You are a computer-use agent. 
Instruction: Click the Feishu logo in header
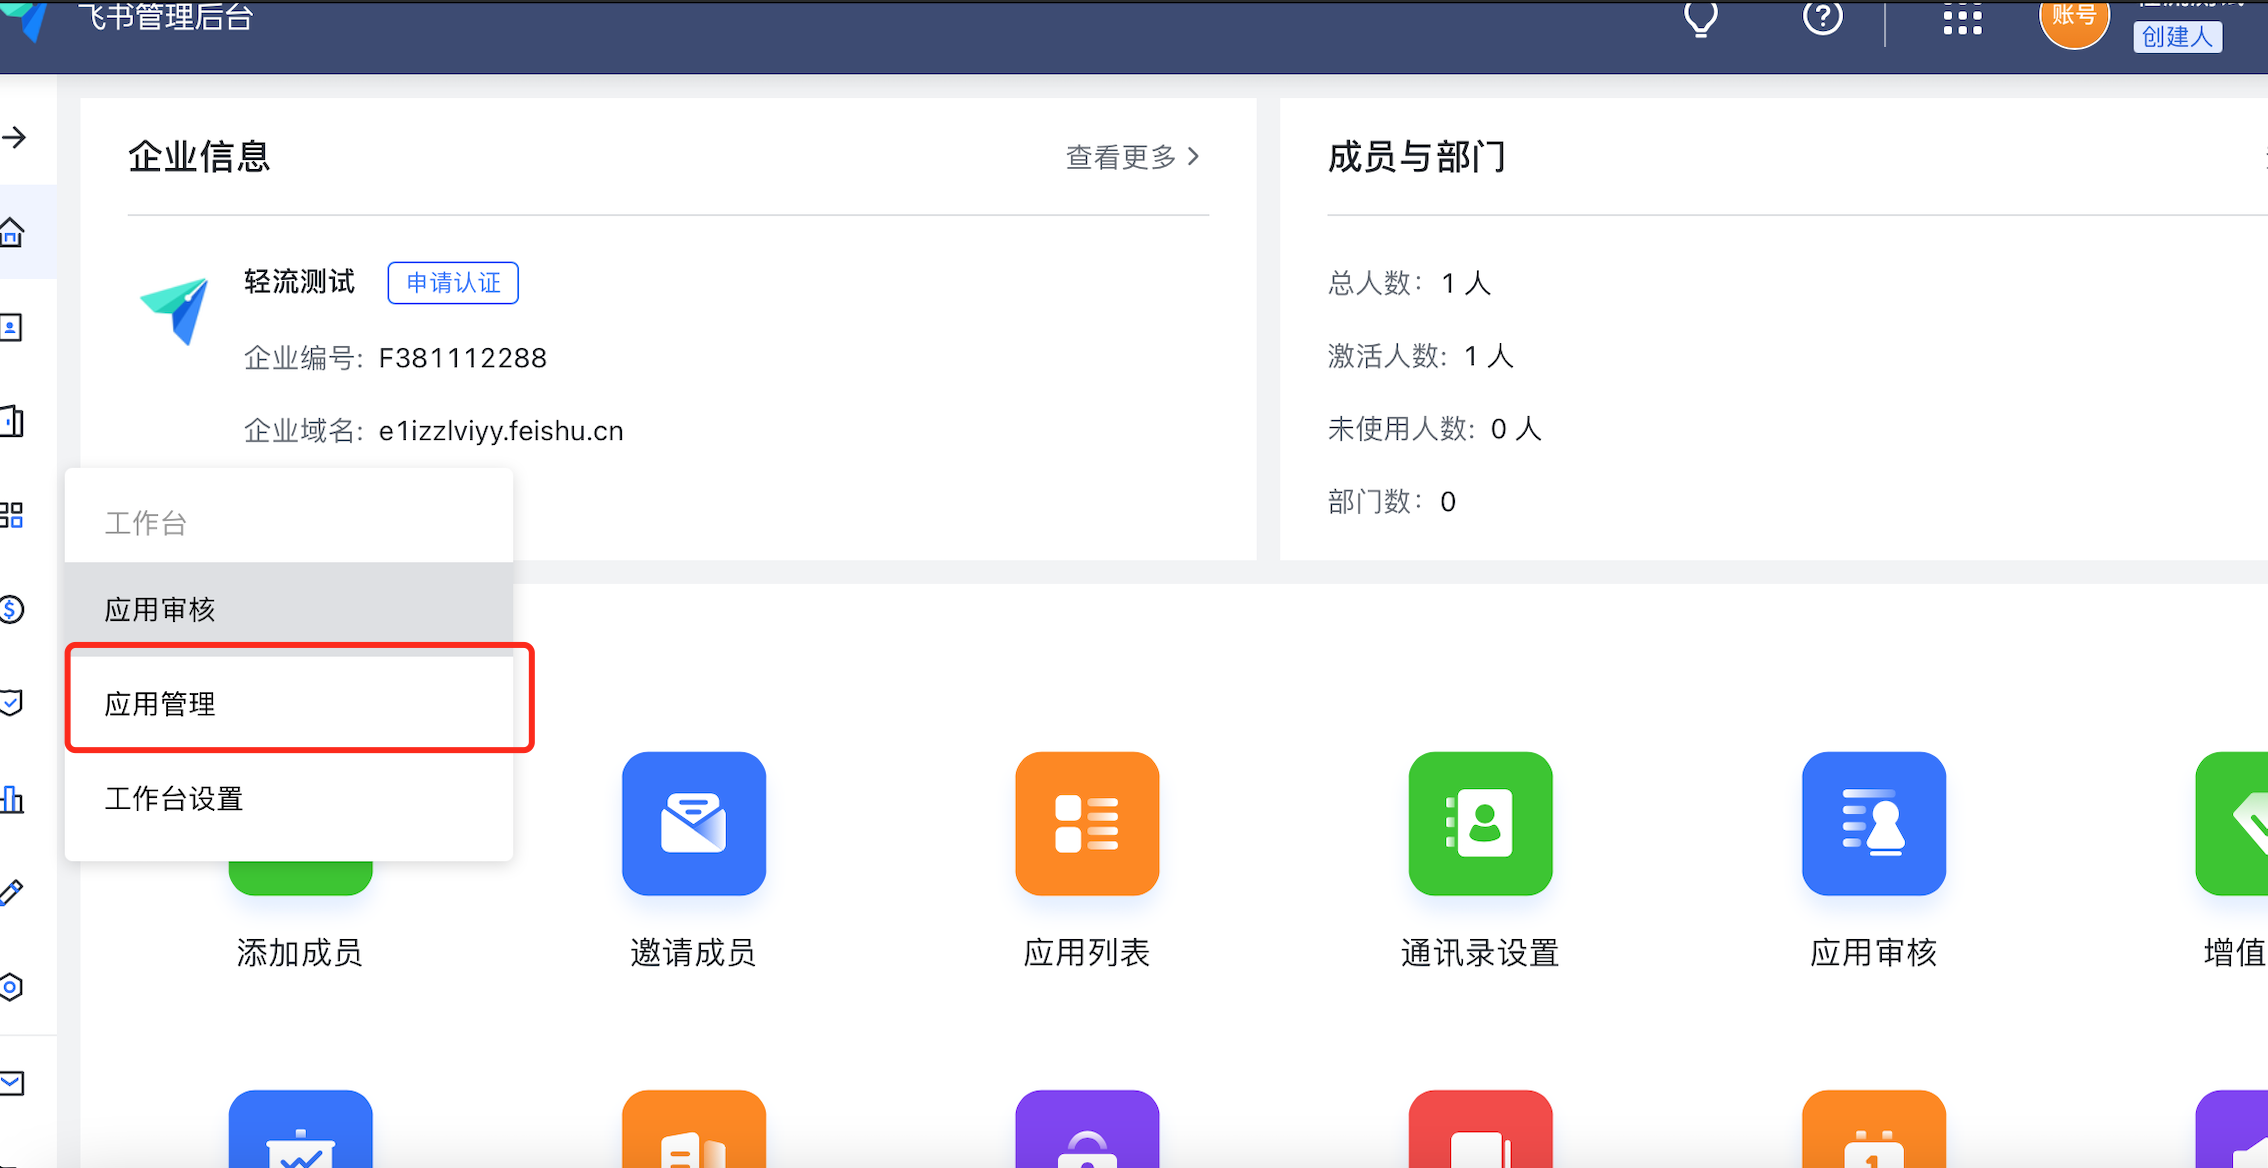[x=26, y=20]
